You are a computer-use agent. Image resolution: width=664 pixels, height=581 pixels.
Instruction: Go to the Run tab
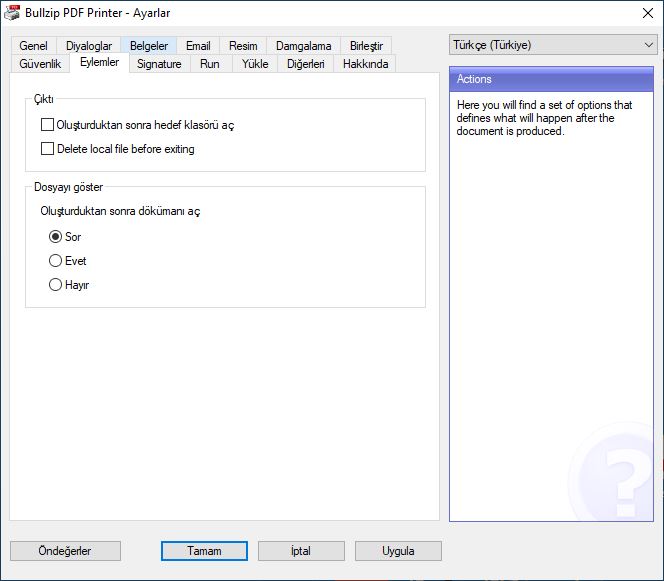pos(210,64)
